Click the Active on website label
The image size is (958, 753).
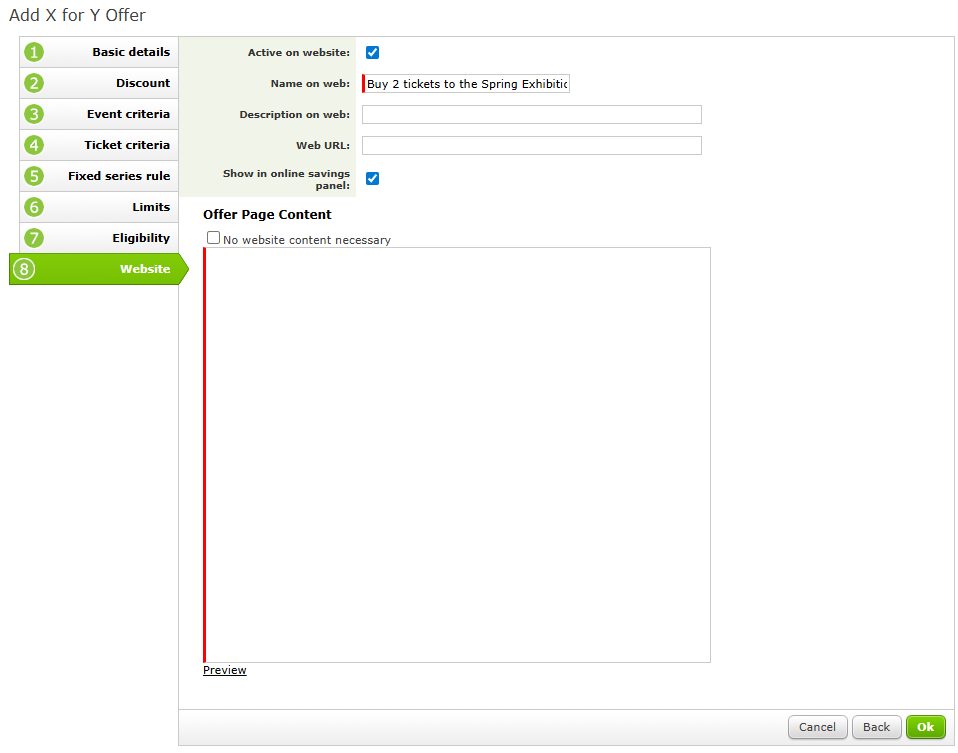pos(299,53)
